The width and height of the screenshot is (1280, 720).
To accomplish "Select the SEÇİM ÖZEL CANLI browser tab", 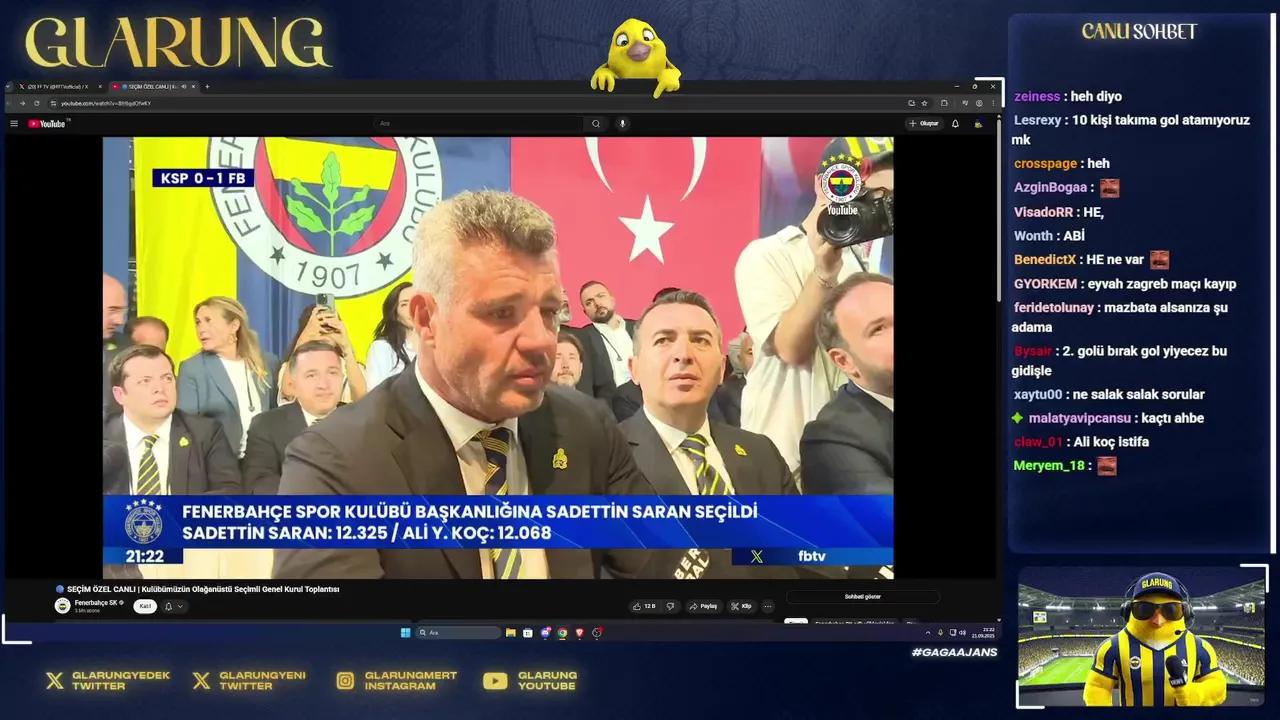I will [154, 87].
